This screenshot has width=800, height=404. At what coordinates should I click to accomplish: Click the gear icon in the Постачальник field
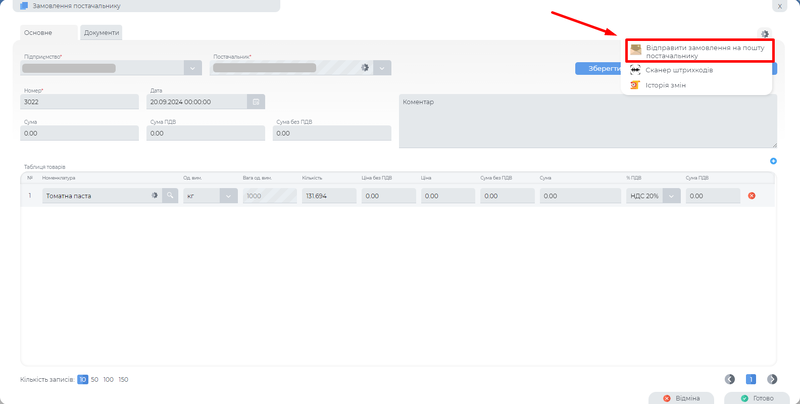click(x=365, y=68)
